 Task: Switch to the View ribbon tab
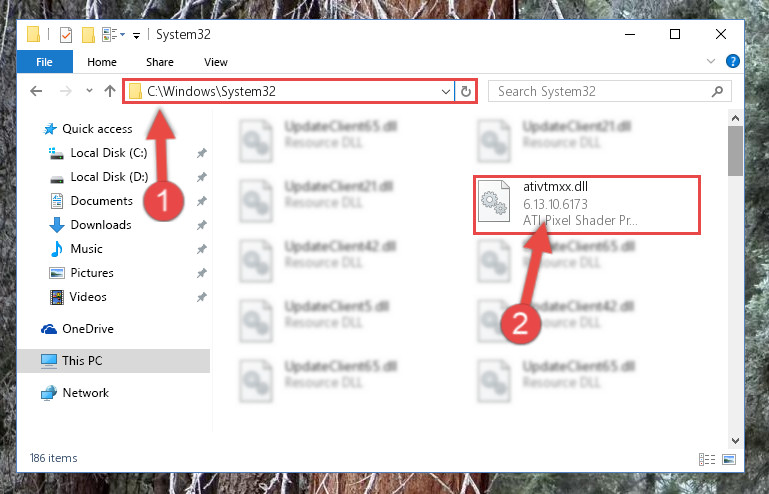click(216, 62)
